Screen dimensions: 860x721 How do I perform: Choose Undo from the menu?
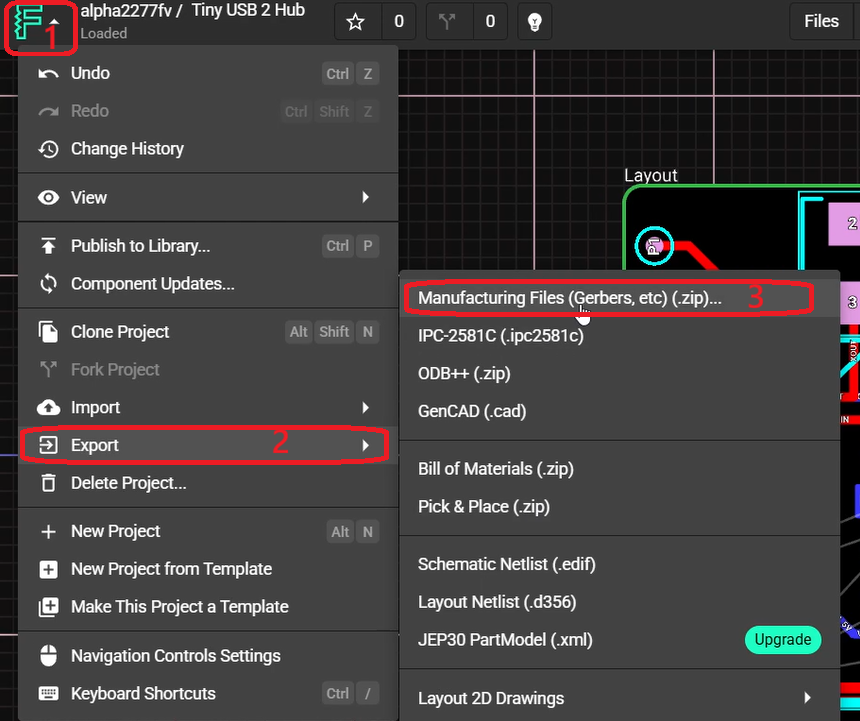(x=208, y=73)
